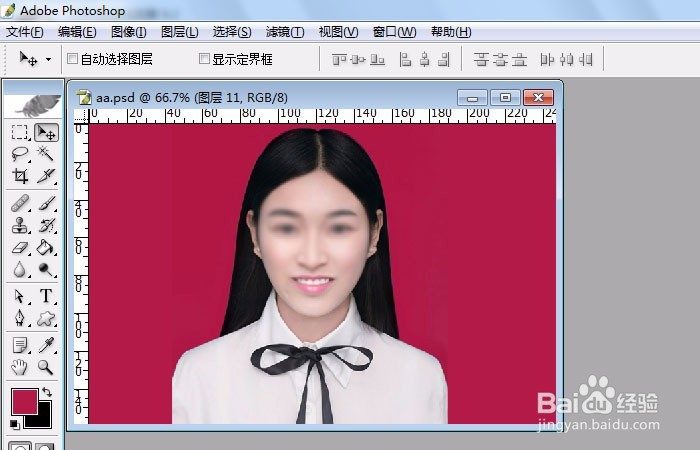Minimize the aa.psd document window

pyautogui.click(x=472, y=97)
